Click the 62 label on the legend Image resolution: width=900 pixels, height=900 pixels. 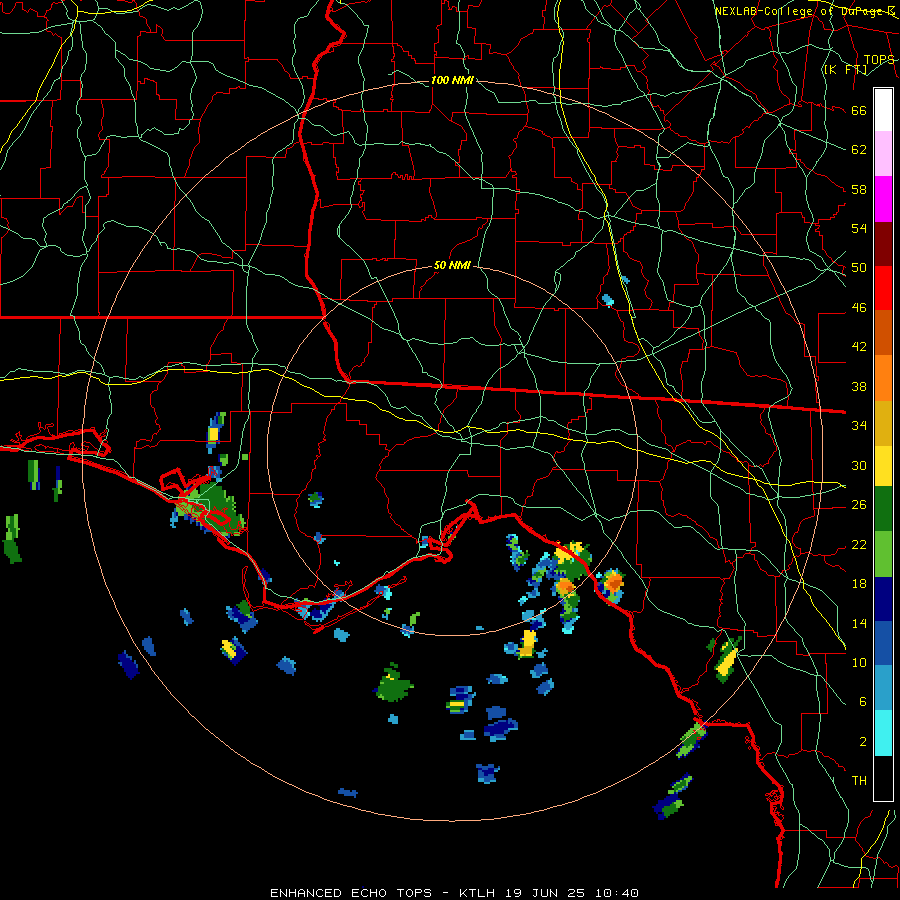859,150
